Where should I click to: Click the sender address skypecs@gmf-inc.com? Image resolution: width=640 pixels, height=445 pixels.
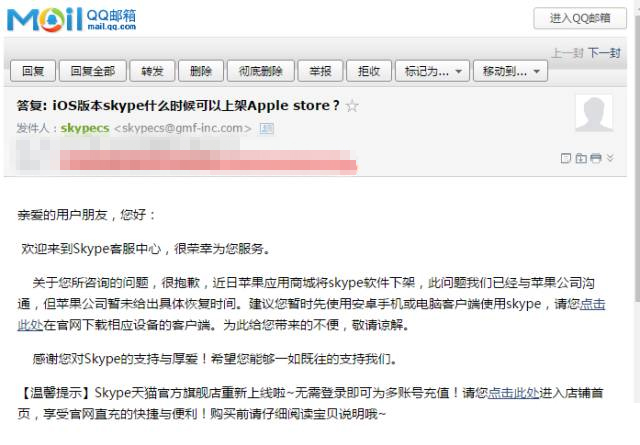[x=183, y=128]
